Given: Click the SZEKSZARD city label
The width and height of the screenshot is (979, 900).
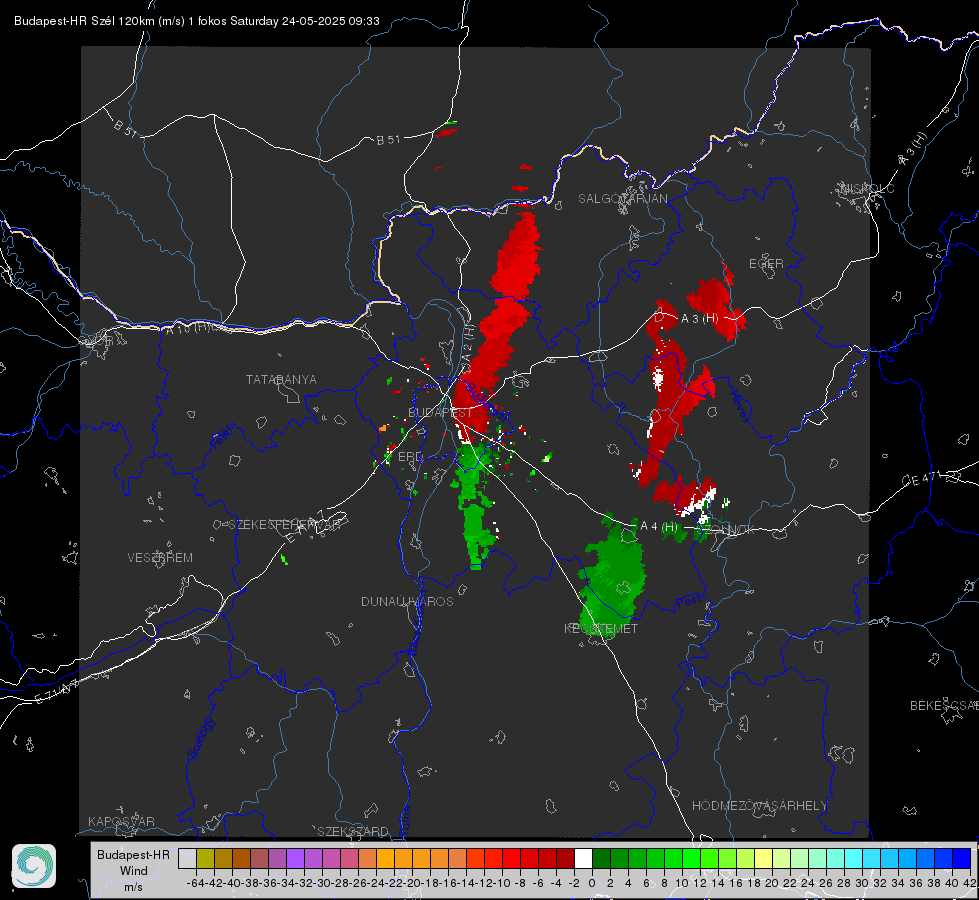Looking at the screenshot, I should pyautogui.click(x=353, y=831).
